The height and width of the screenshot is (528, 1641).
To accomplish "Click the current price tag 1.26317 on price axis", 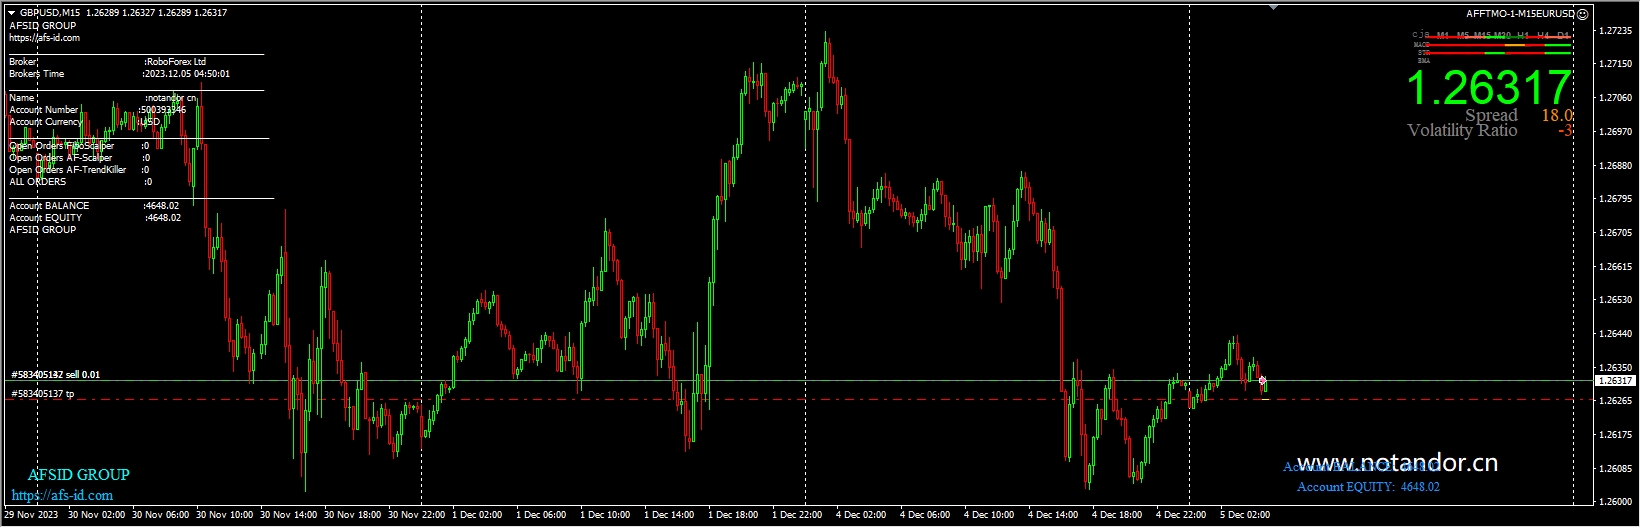I will coord(1614,381).
